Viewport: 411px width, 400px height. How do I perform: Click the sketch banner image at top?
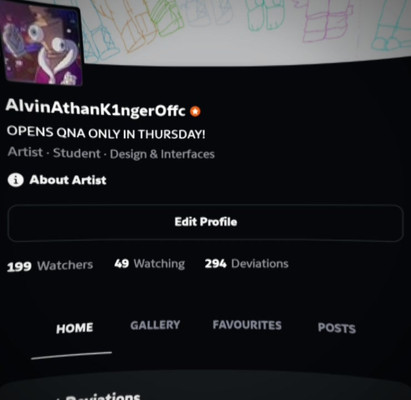pos(247,32)
